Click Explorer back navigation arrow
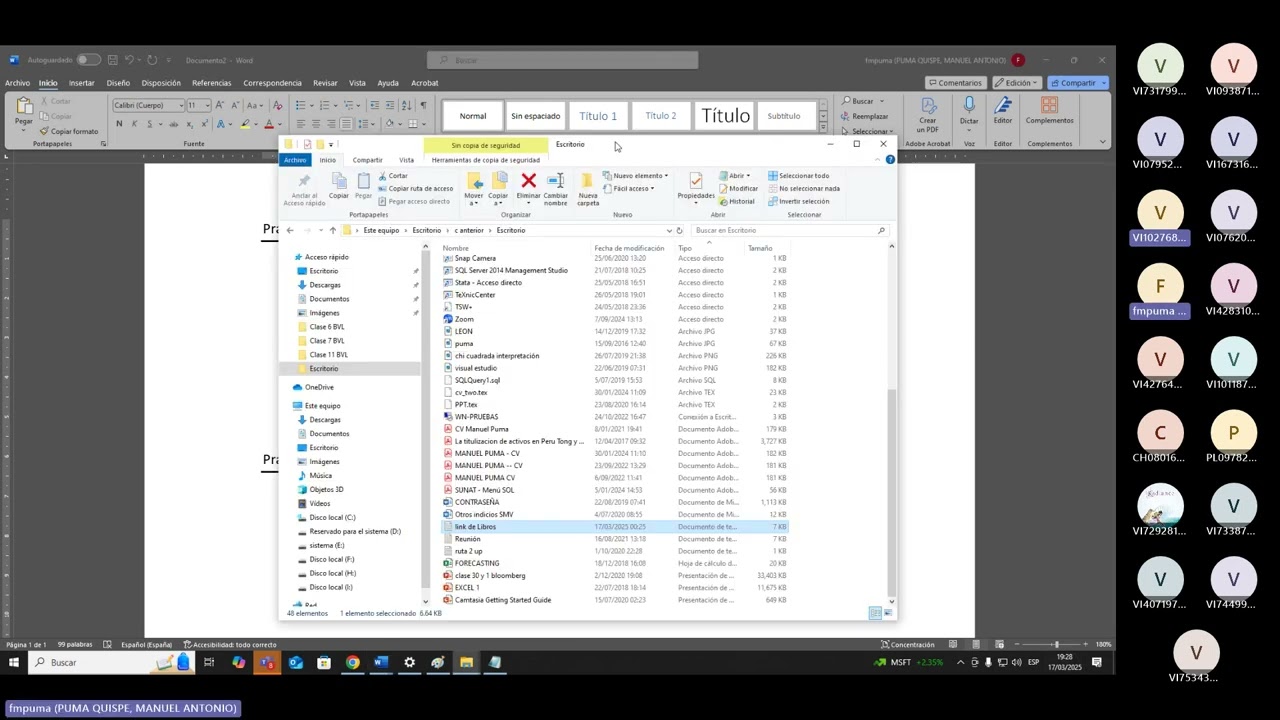Screen dimensions: 1280x720 [x=290, y=230]
